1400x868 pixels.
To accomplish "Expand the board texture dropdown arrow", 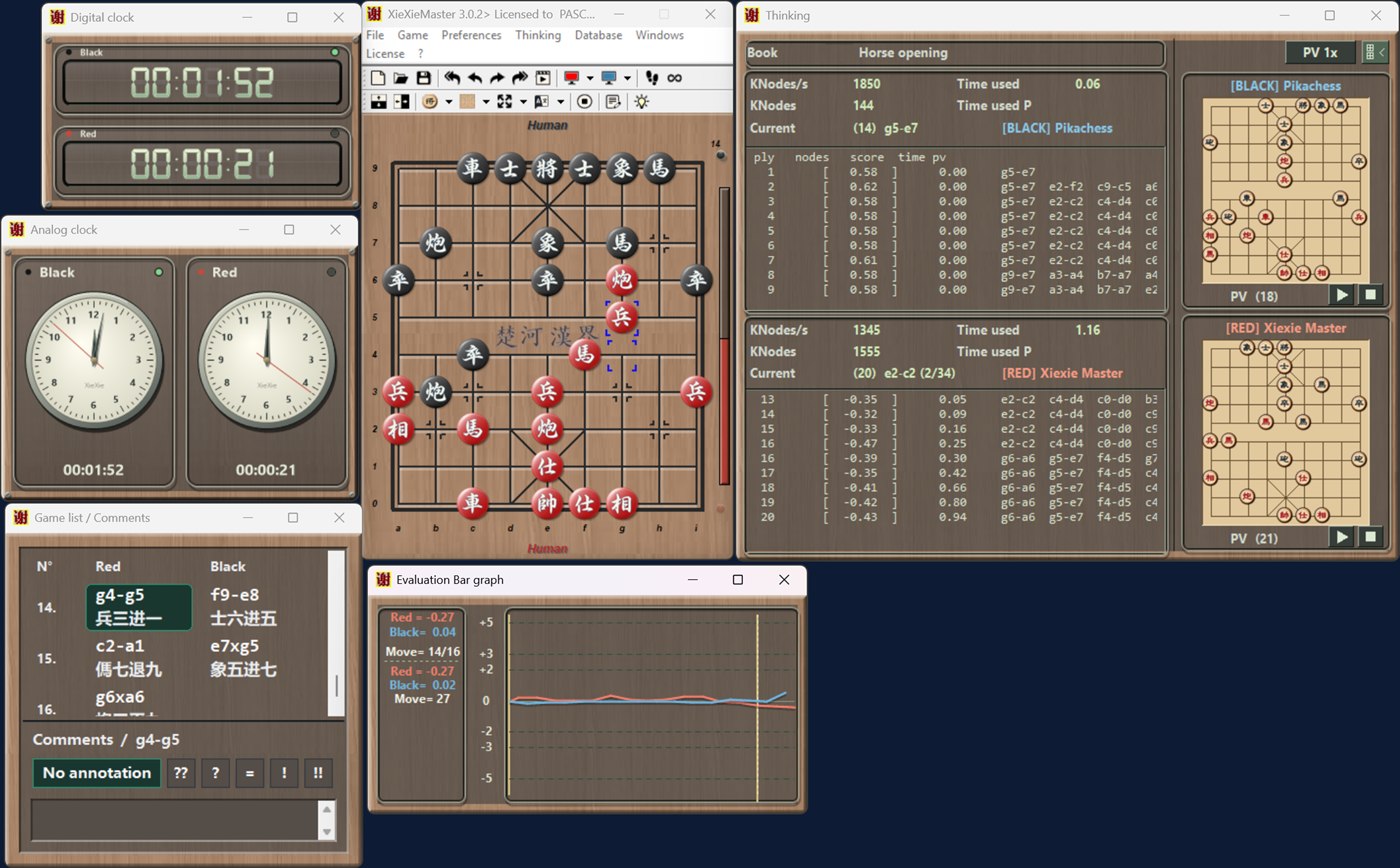I will click(x=486, y=102).
